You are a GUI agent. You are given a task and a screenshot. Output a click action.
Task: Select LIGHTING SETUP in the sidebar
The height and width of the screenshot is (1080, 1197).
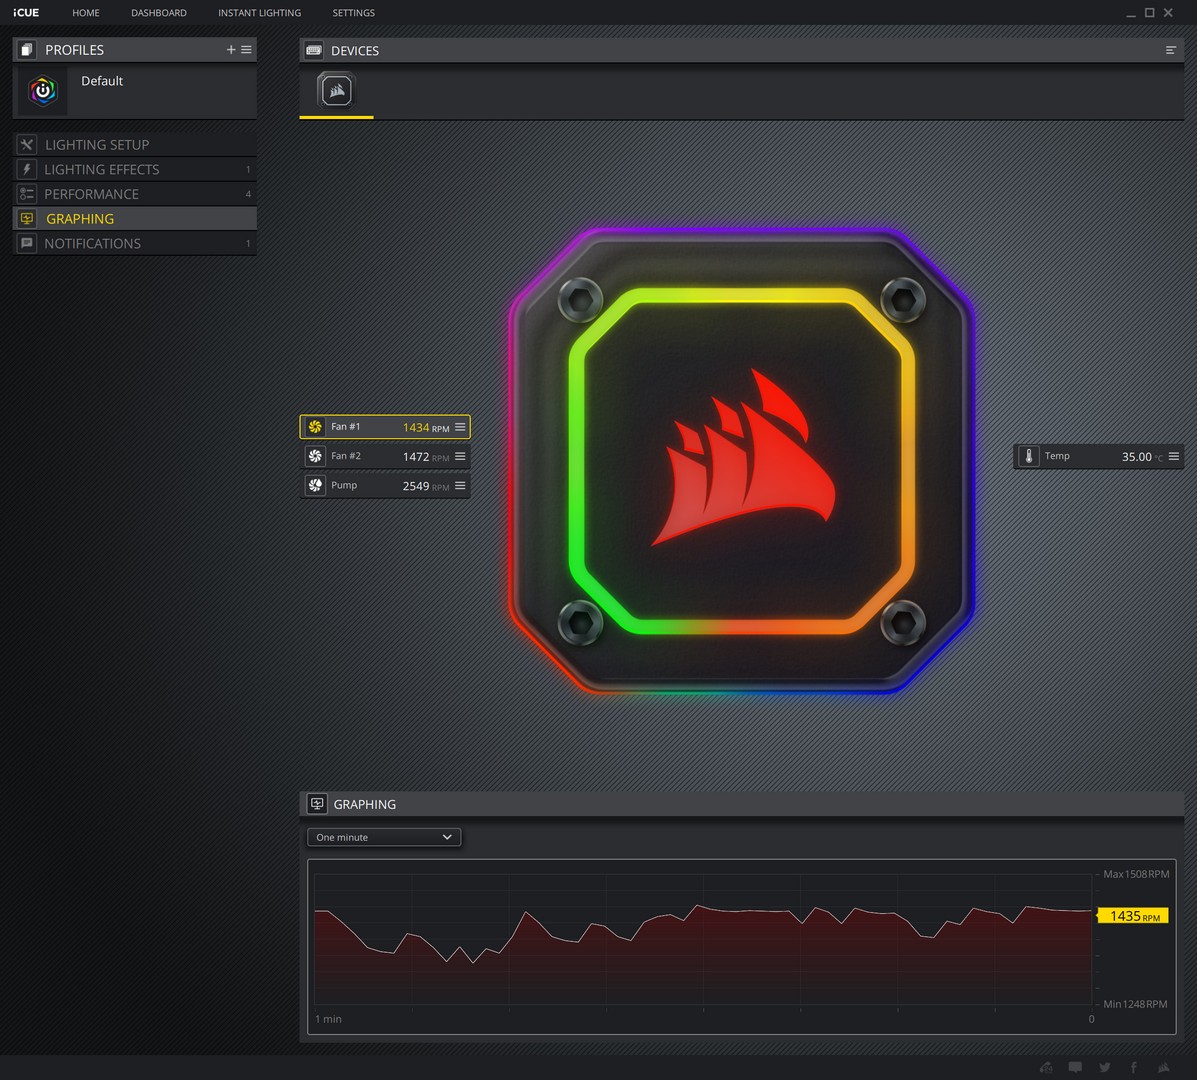click(134, 144)
